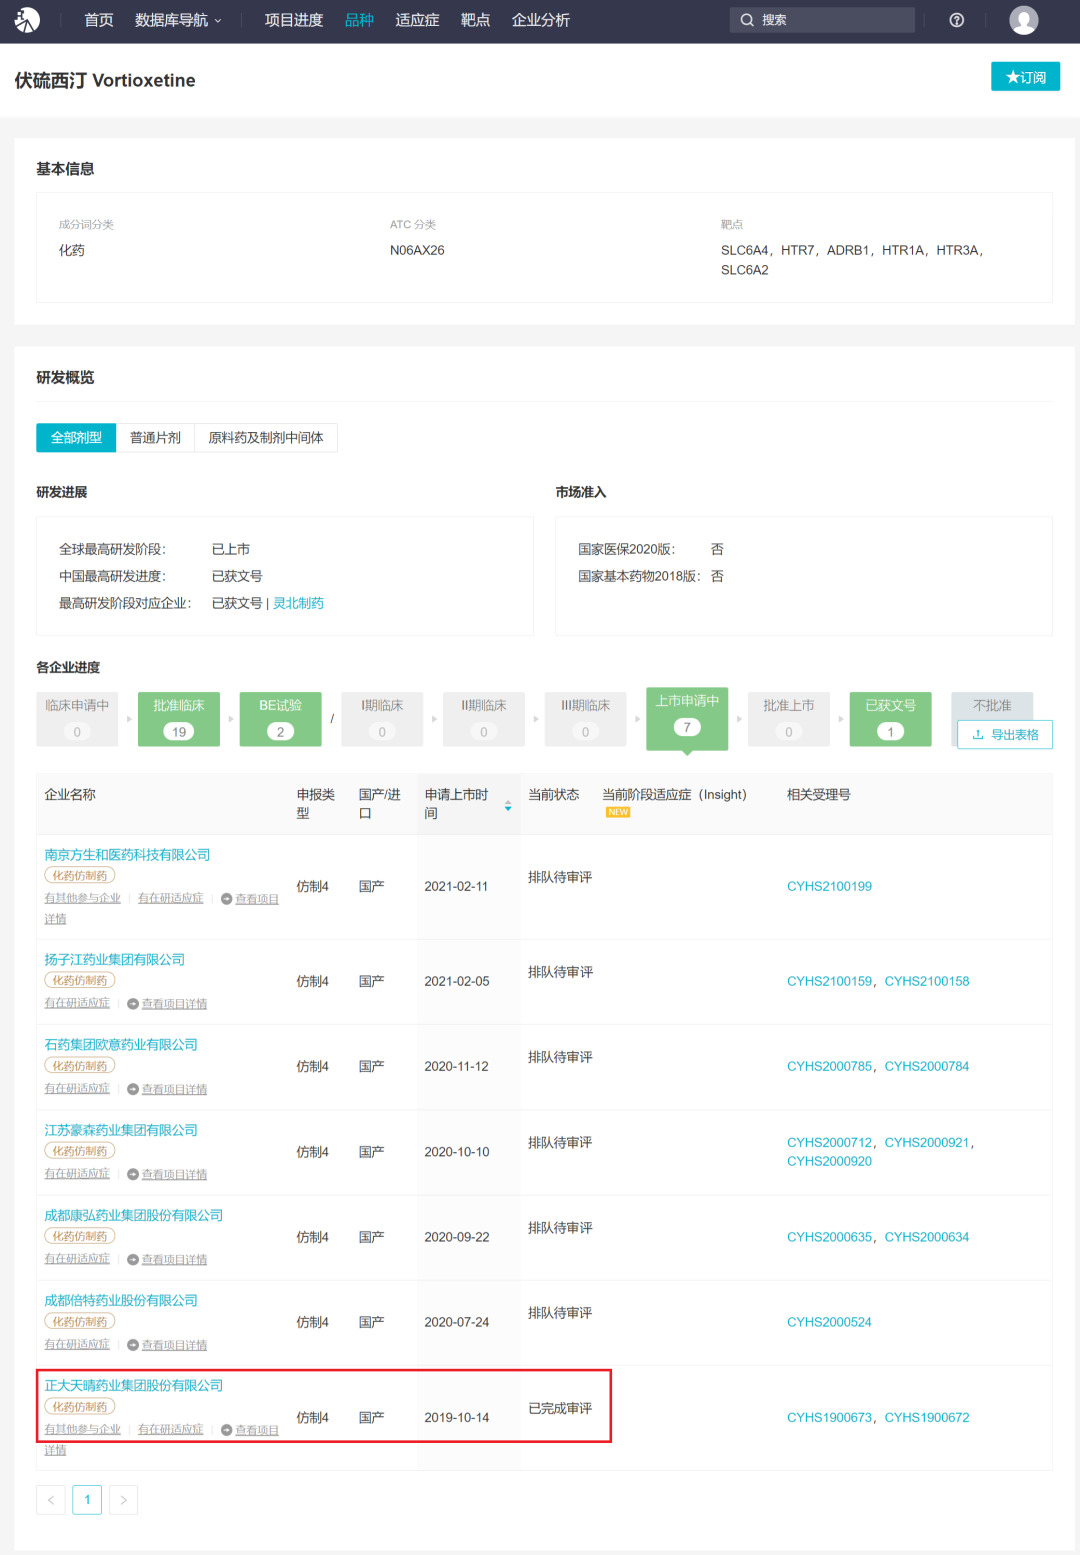This screenshot has height=1555, width=1080.
Task: Go to previous page arrow
Action: 51,1499
